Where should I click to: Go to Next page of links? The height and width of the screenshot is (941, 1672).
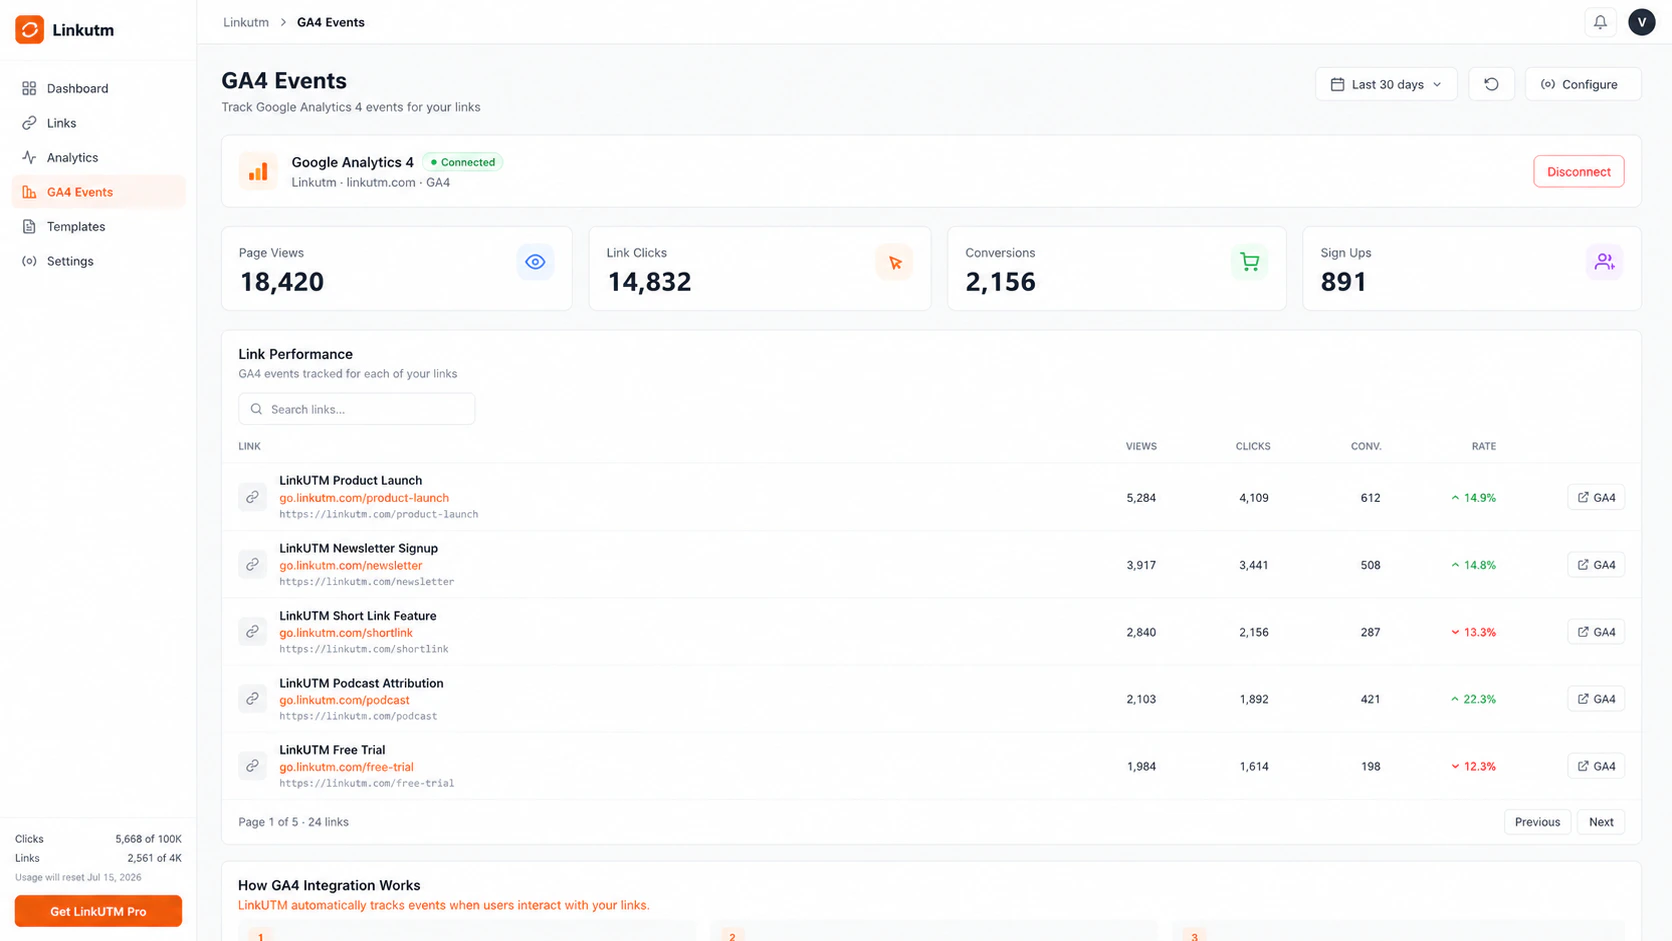coord(1601,822)
